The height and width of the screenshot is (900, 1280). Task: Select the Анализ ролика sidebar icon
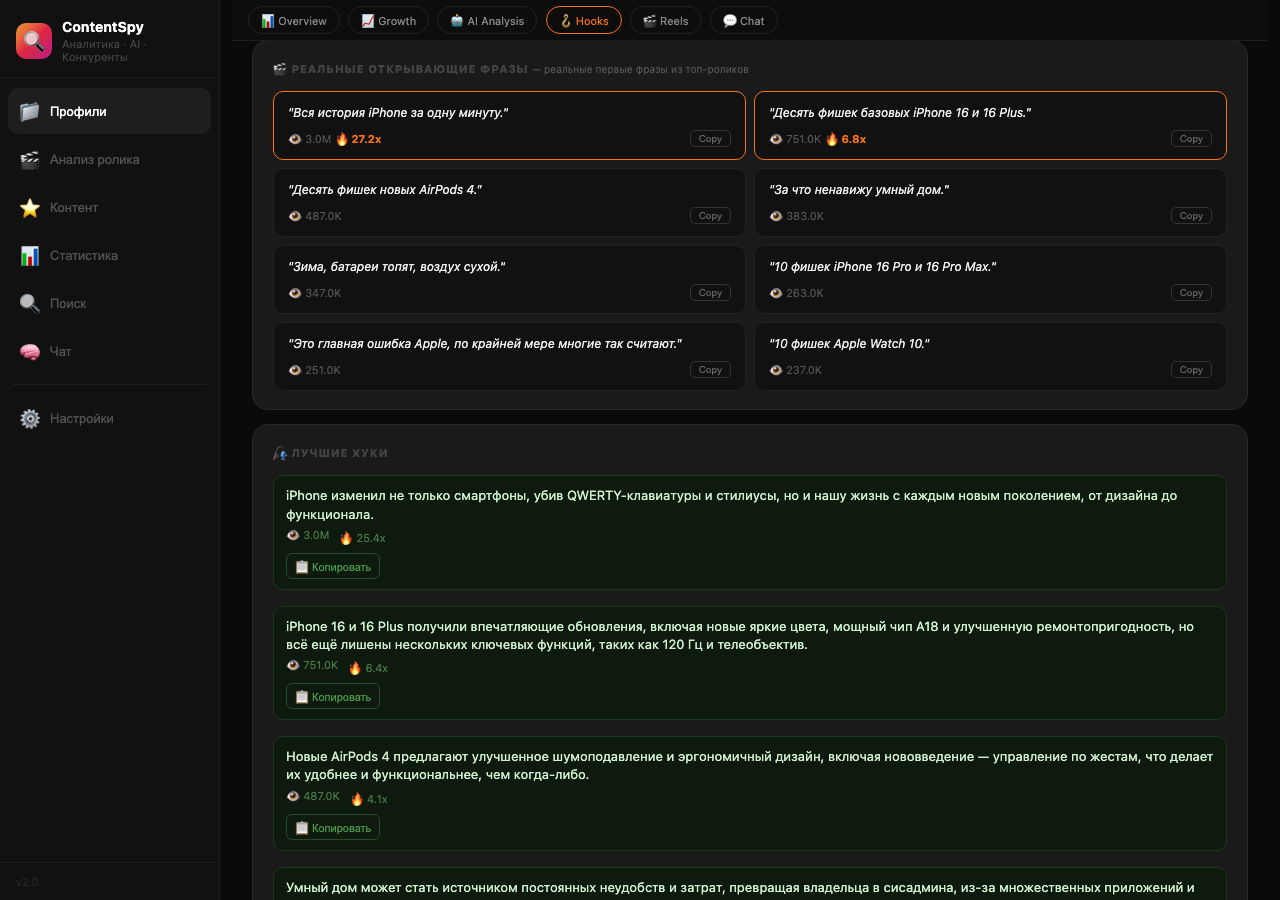[28, 159]
